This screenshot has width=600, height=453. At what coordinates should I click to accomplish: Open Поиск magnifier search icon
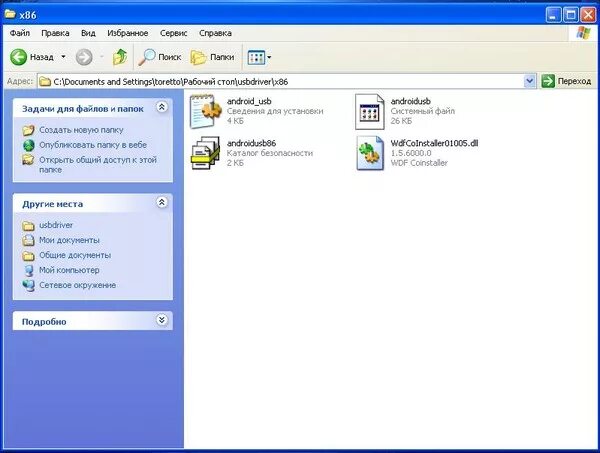(x=147, y=57)
